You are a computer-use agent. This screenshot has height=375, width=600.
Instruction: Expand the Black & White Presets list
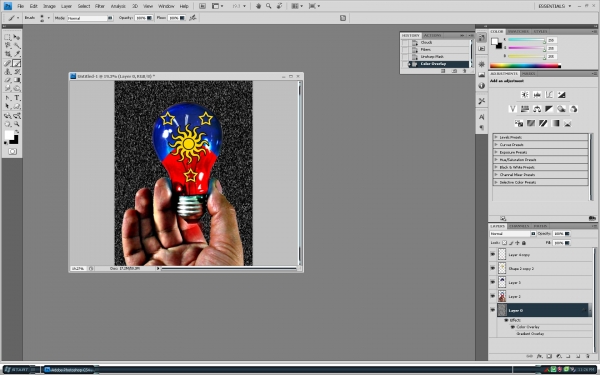pos(496,167)
